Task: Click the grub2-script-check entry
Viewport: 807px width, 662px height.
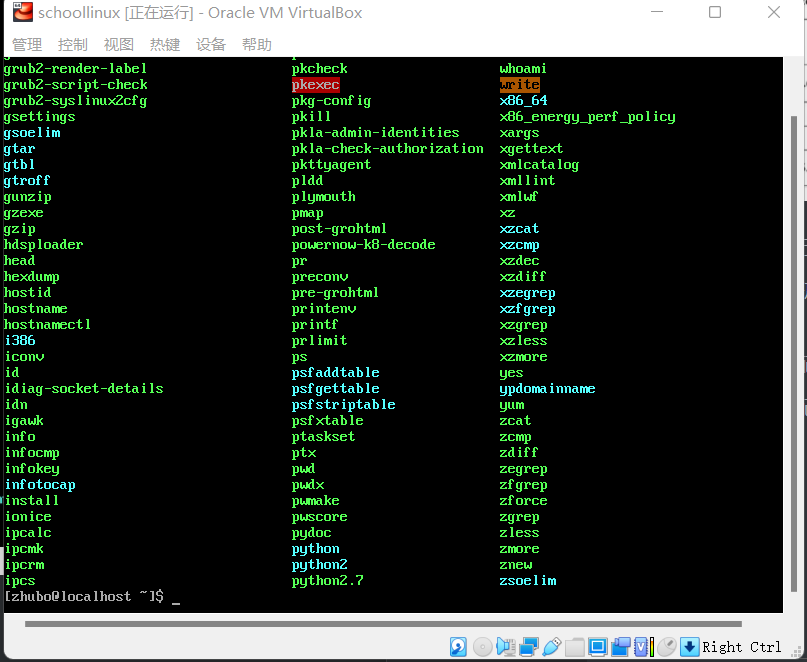Action: coord(75,84)
